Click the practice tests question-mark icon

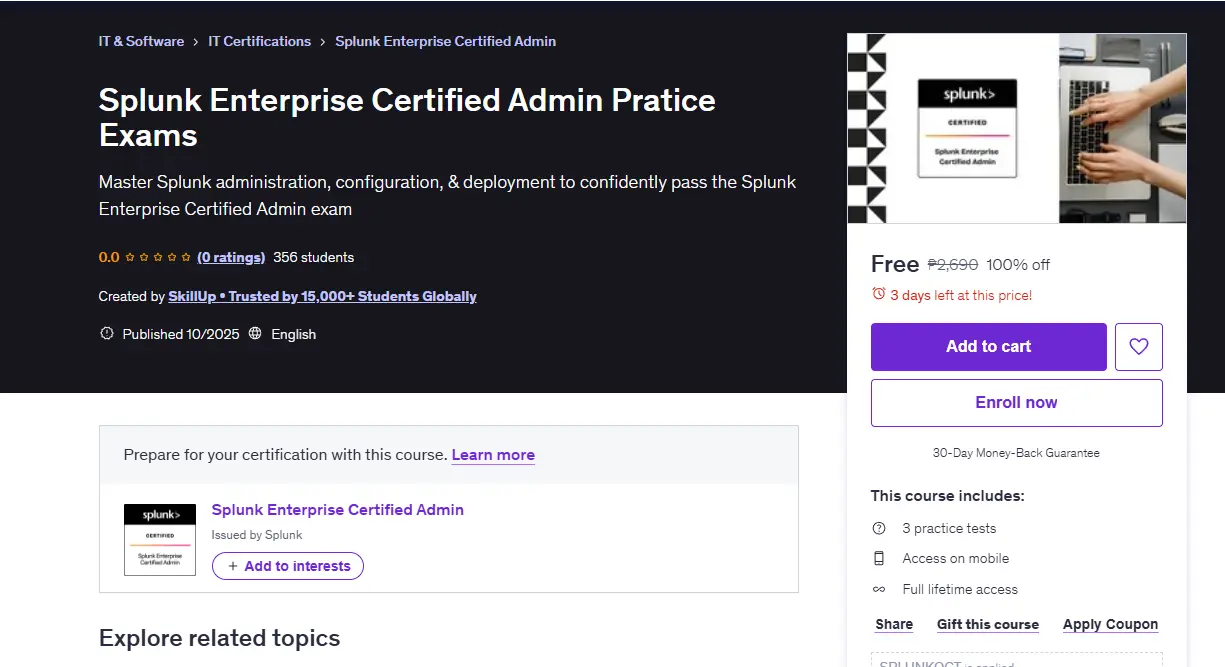click(879, 528)
